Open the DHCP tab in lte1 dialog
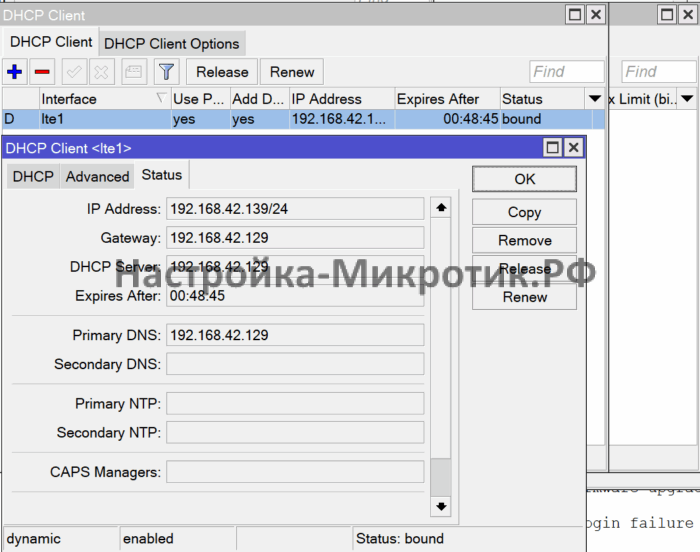 33,176
